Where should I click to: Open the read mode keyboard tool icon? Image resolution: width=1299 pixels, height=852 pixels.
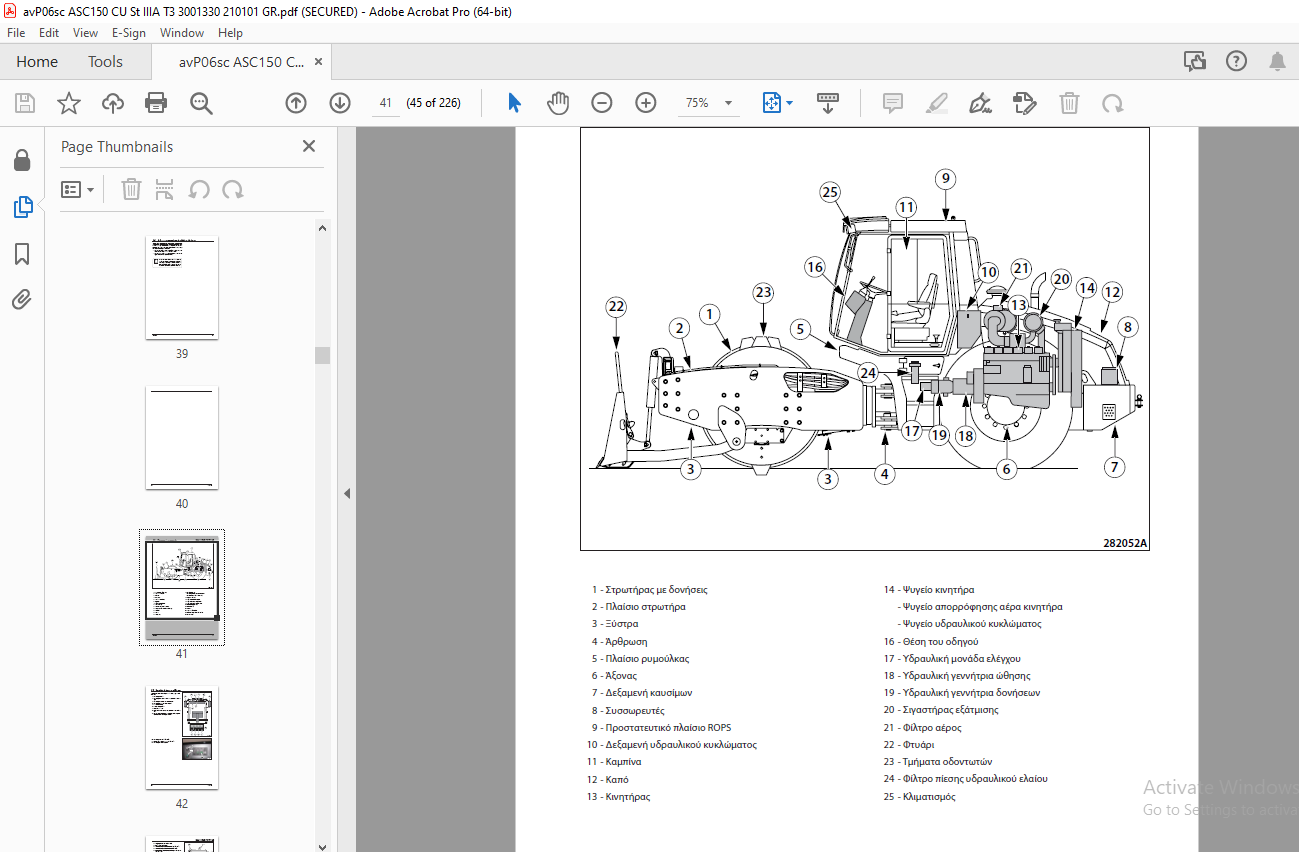pos(828,103)
